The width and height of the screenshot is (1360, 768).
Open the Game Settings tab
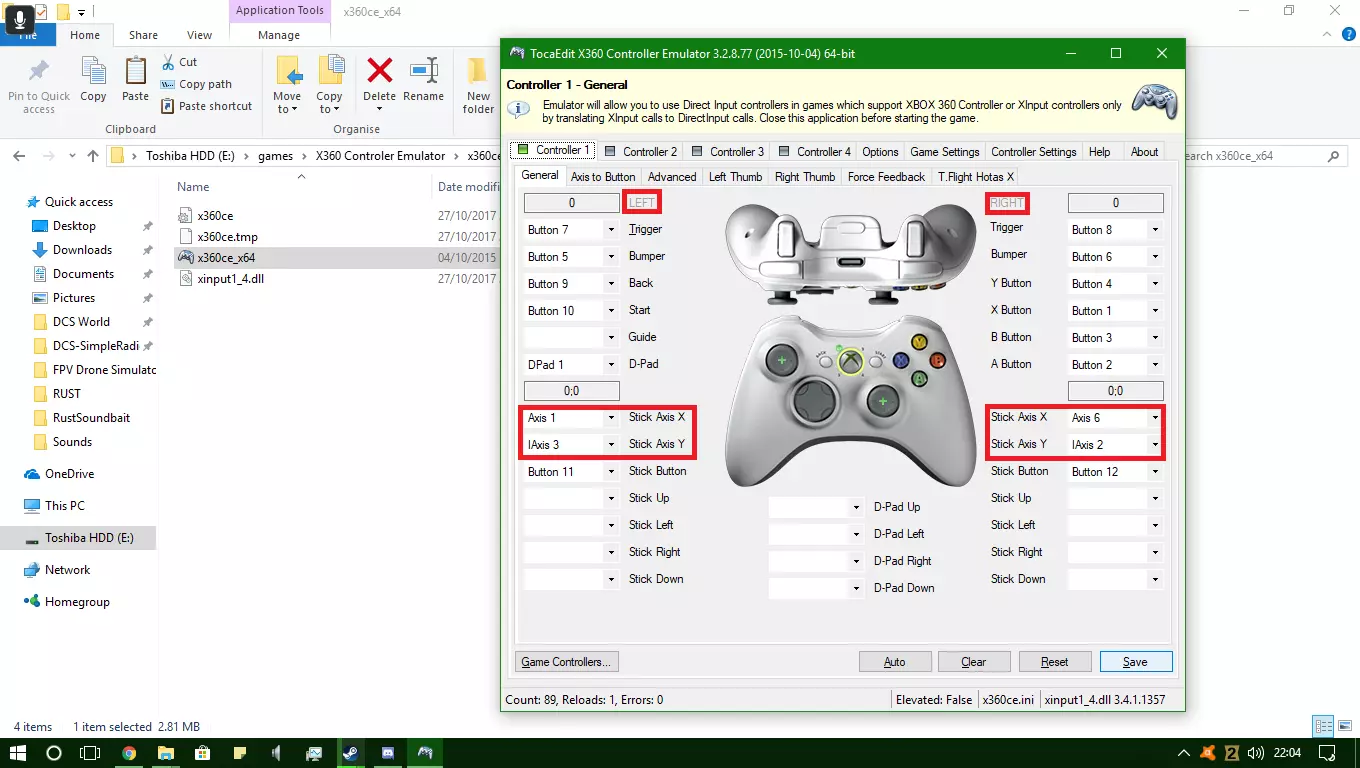[x=945, y=152]
